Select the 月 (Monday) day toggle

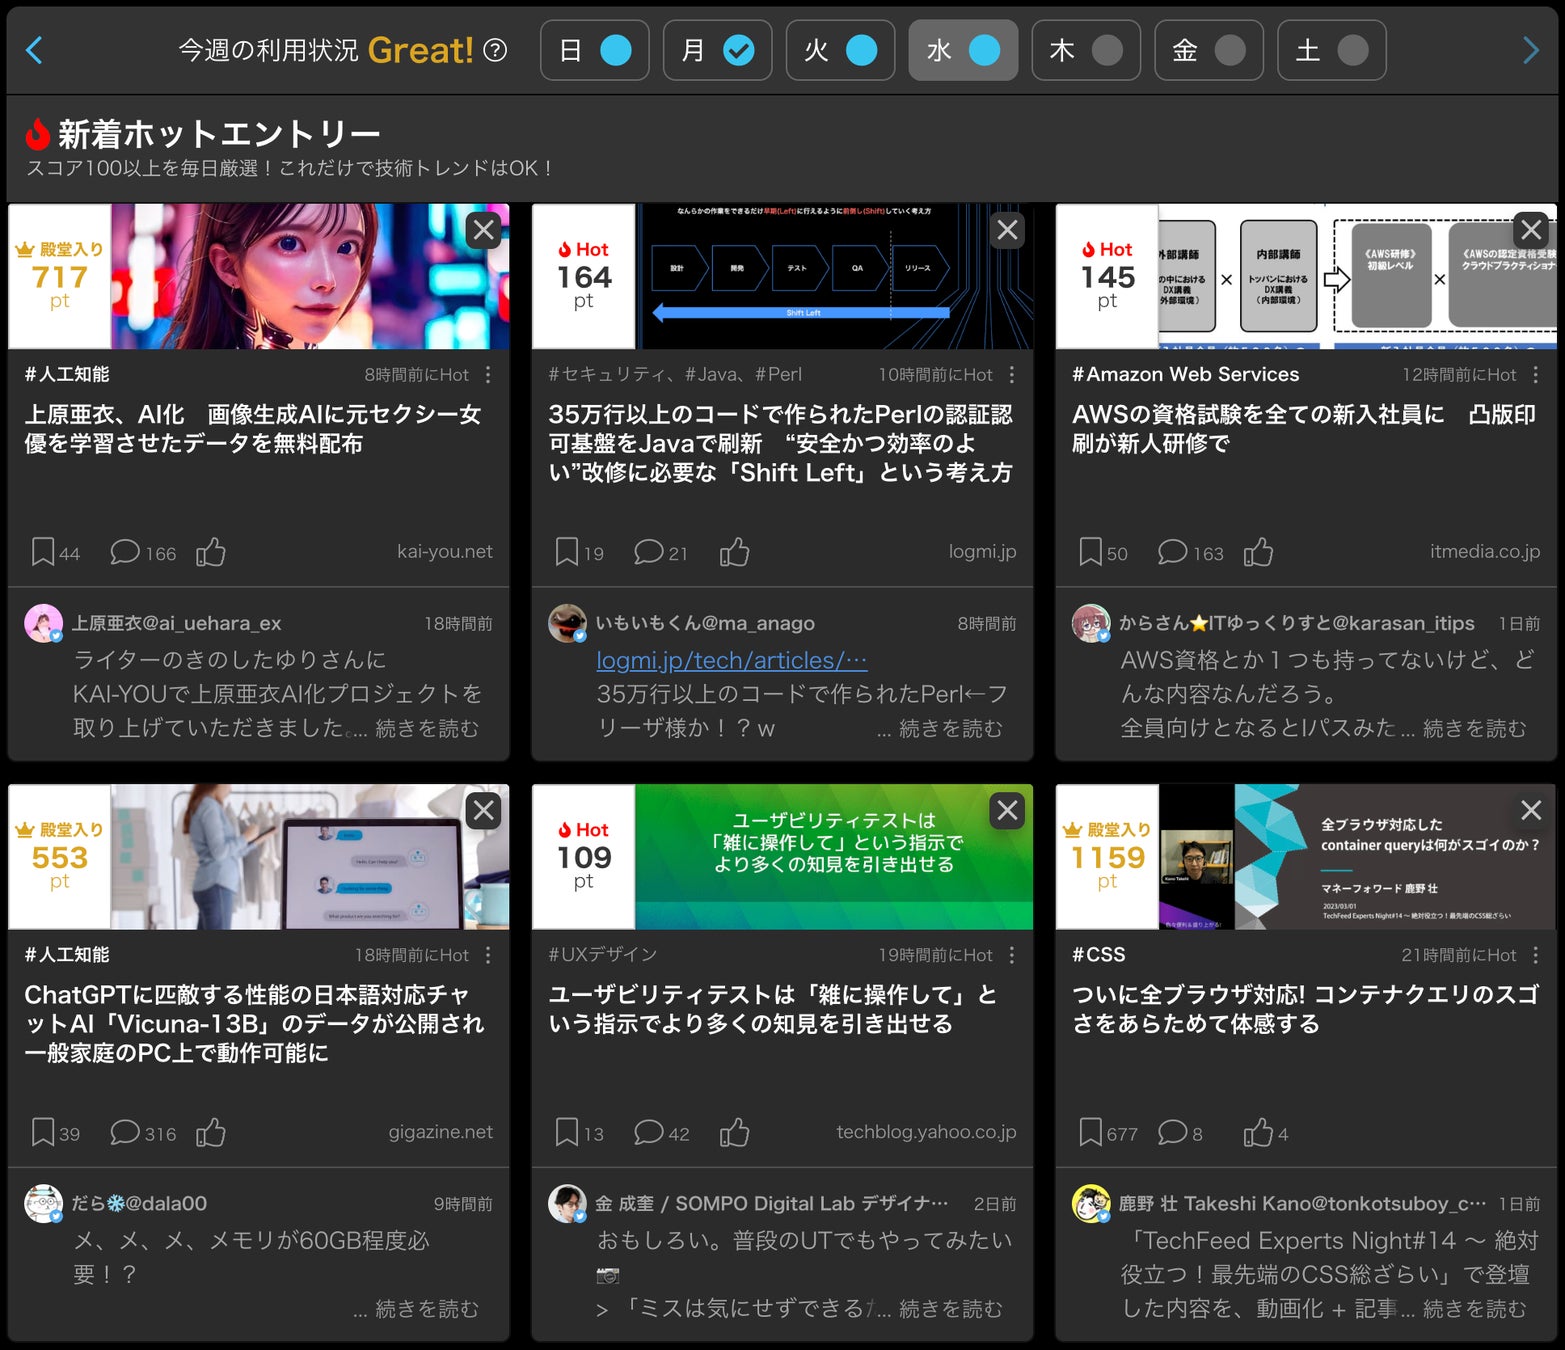[x=718, y=50]
